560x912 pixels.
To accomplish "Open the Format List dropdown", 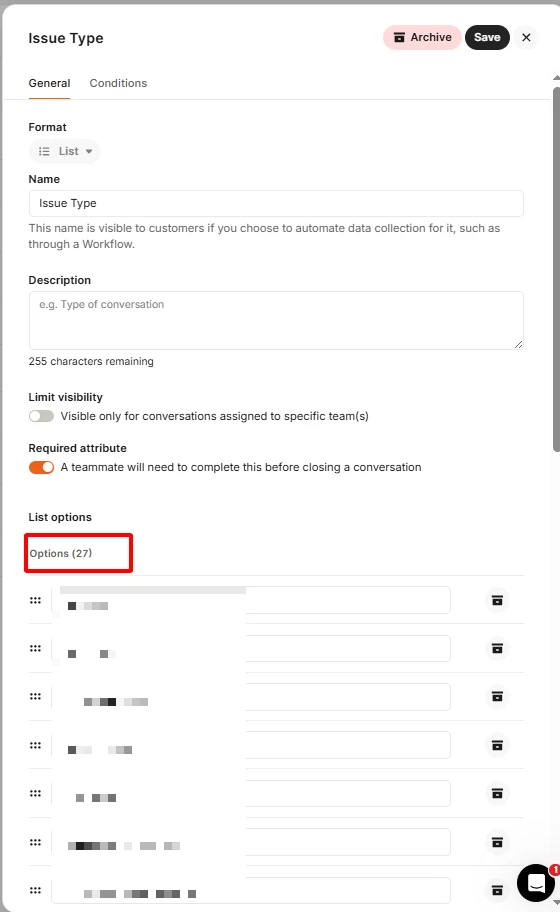I will pos(65,151).
